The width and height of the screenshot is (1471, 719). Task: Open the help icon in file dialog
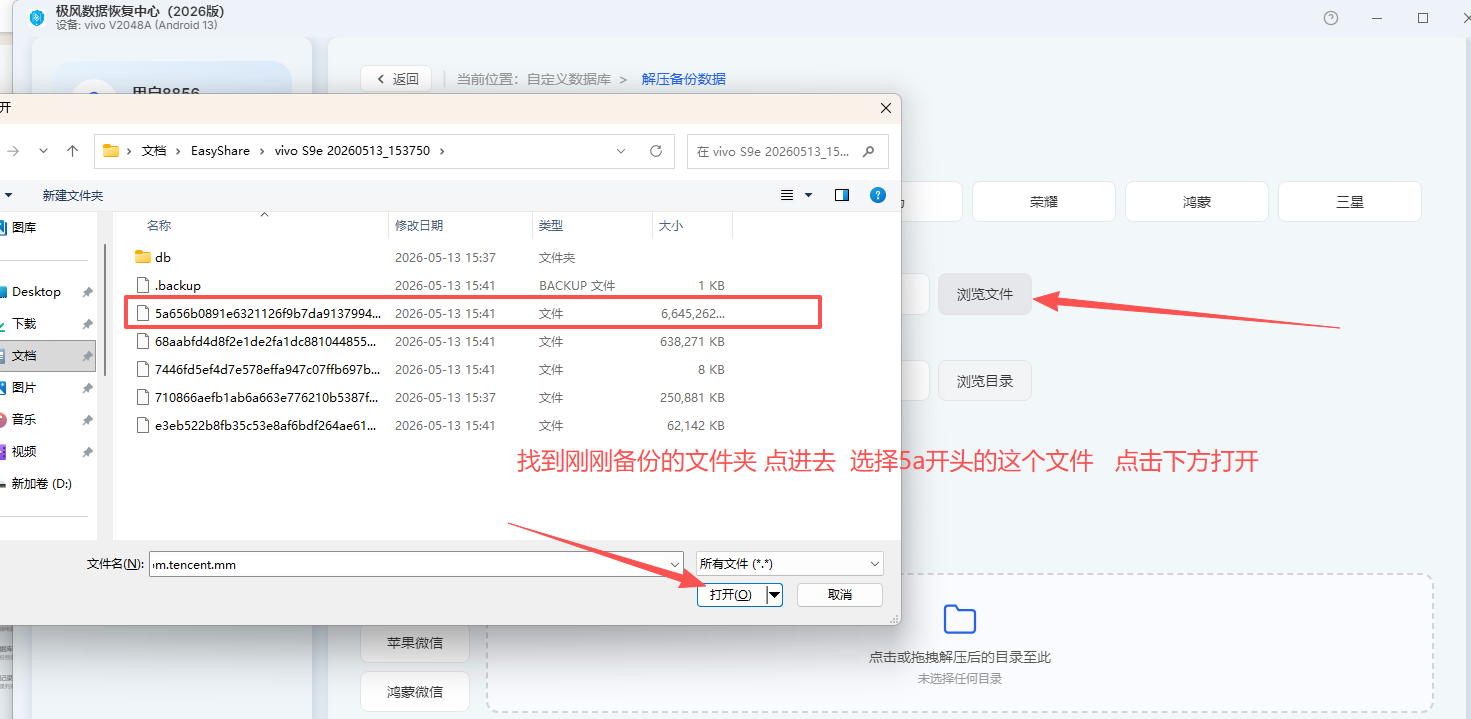877,195
